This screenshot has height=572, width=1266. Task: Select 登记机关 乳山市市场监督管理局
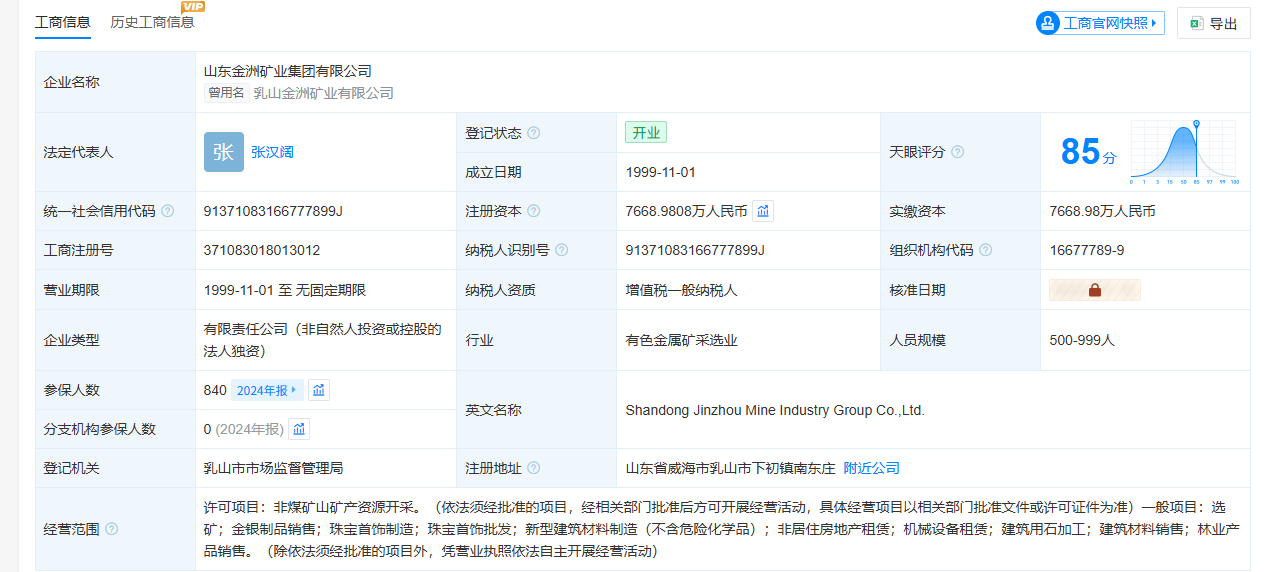[x=273, y=468]
